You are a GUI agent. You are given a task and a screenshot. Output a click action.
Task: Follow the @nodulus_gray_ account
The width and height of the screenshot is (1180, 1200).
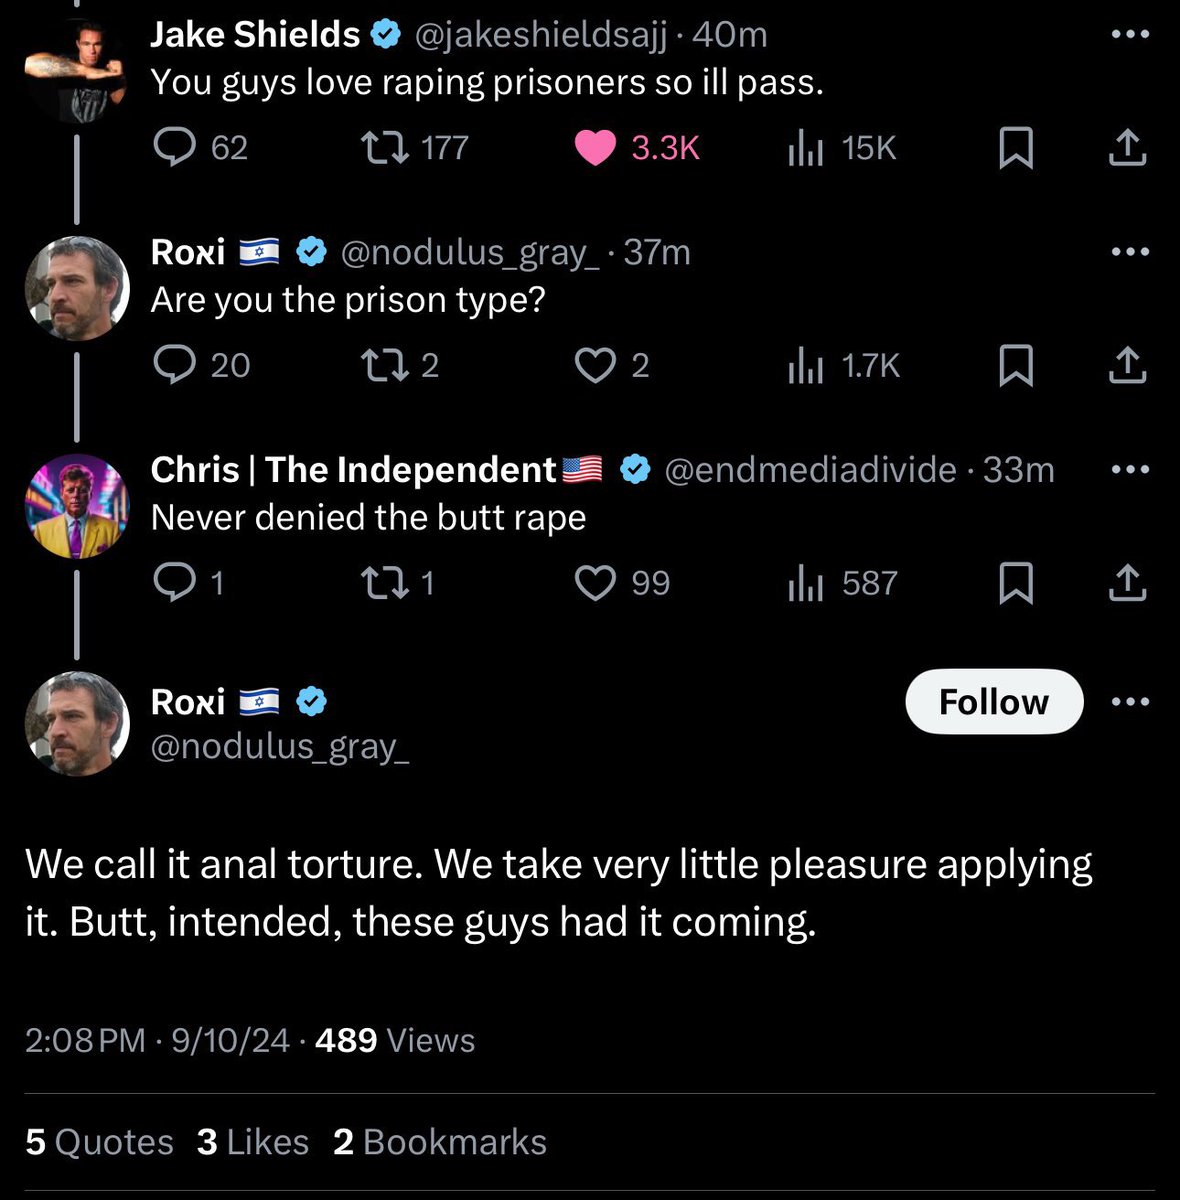(x=993, y=702)
